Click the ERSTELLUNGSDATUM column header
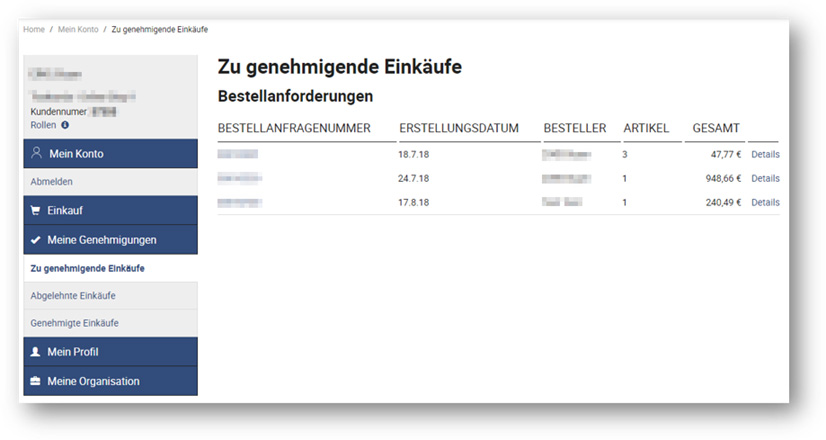Screen dimensions: 826x440 459,128
